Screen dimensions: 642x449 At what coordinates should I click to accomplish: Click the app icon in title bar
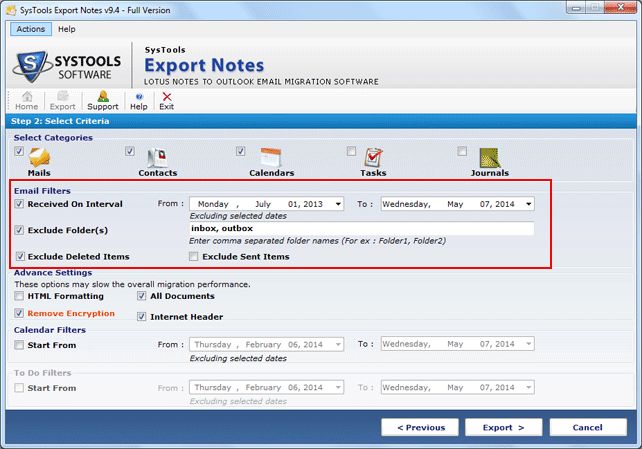[11, 10]
